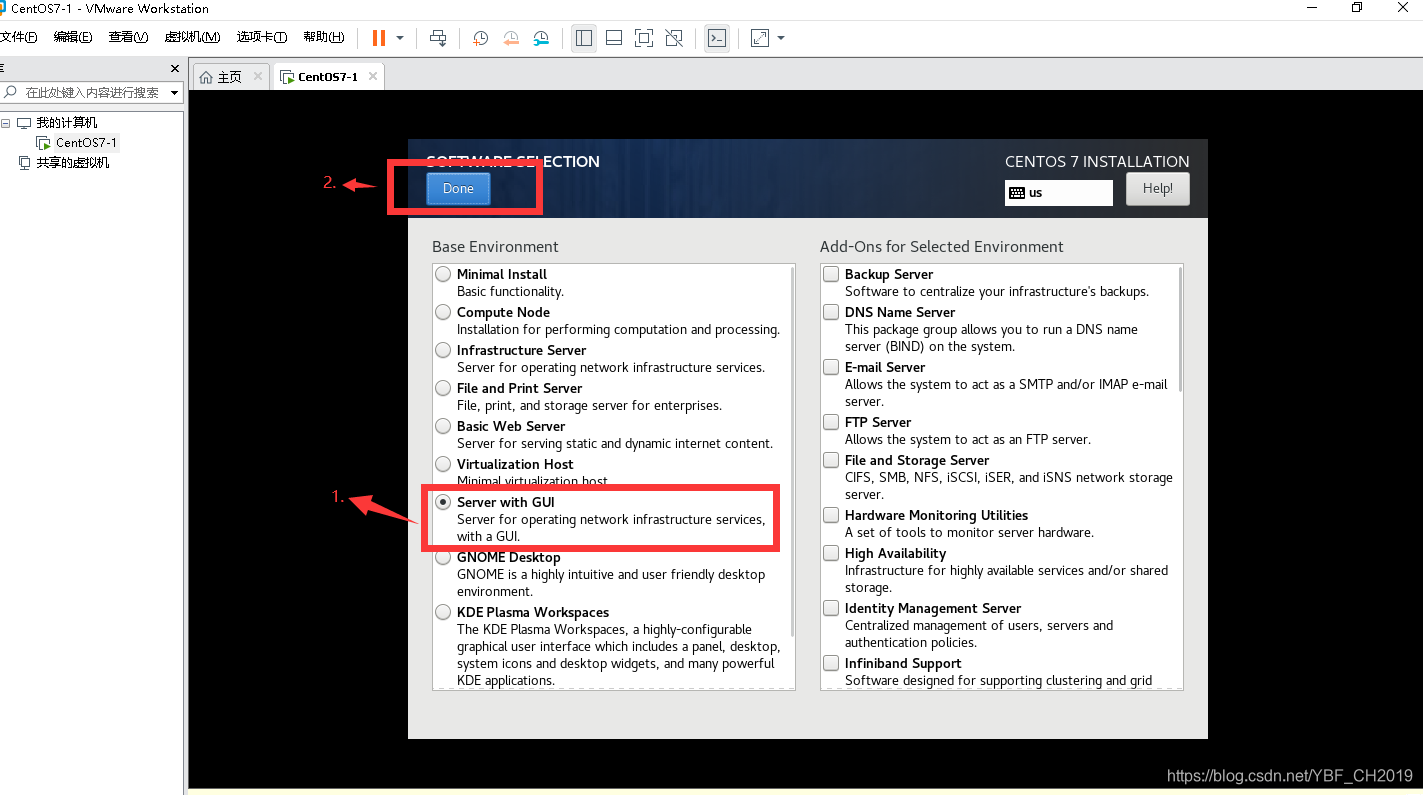Screen dimensions: 1423x795
Task: Enable the Hardware Monitoring Utilities checkbox
Action: (x=831, y=515)
